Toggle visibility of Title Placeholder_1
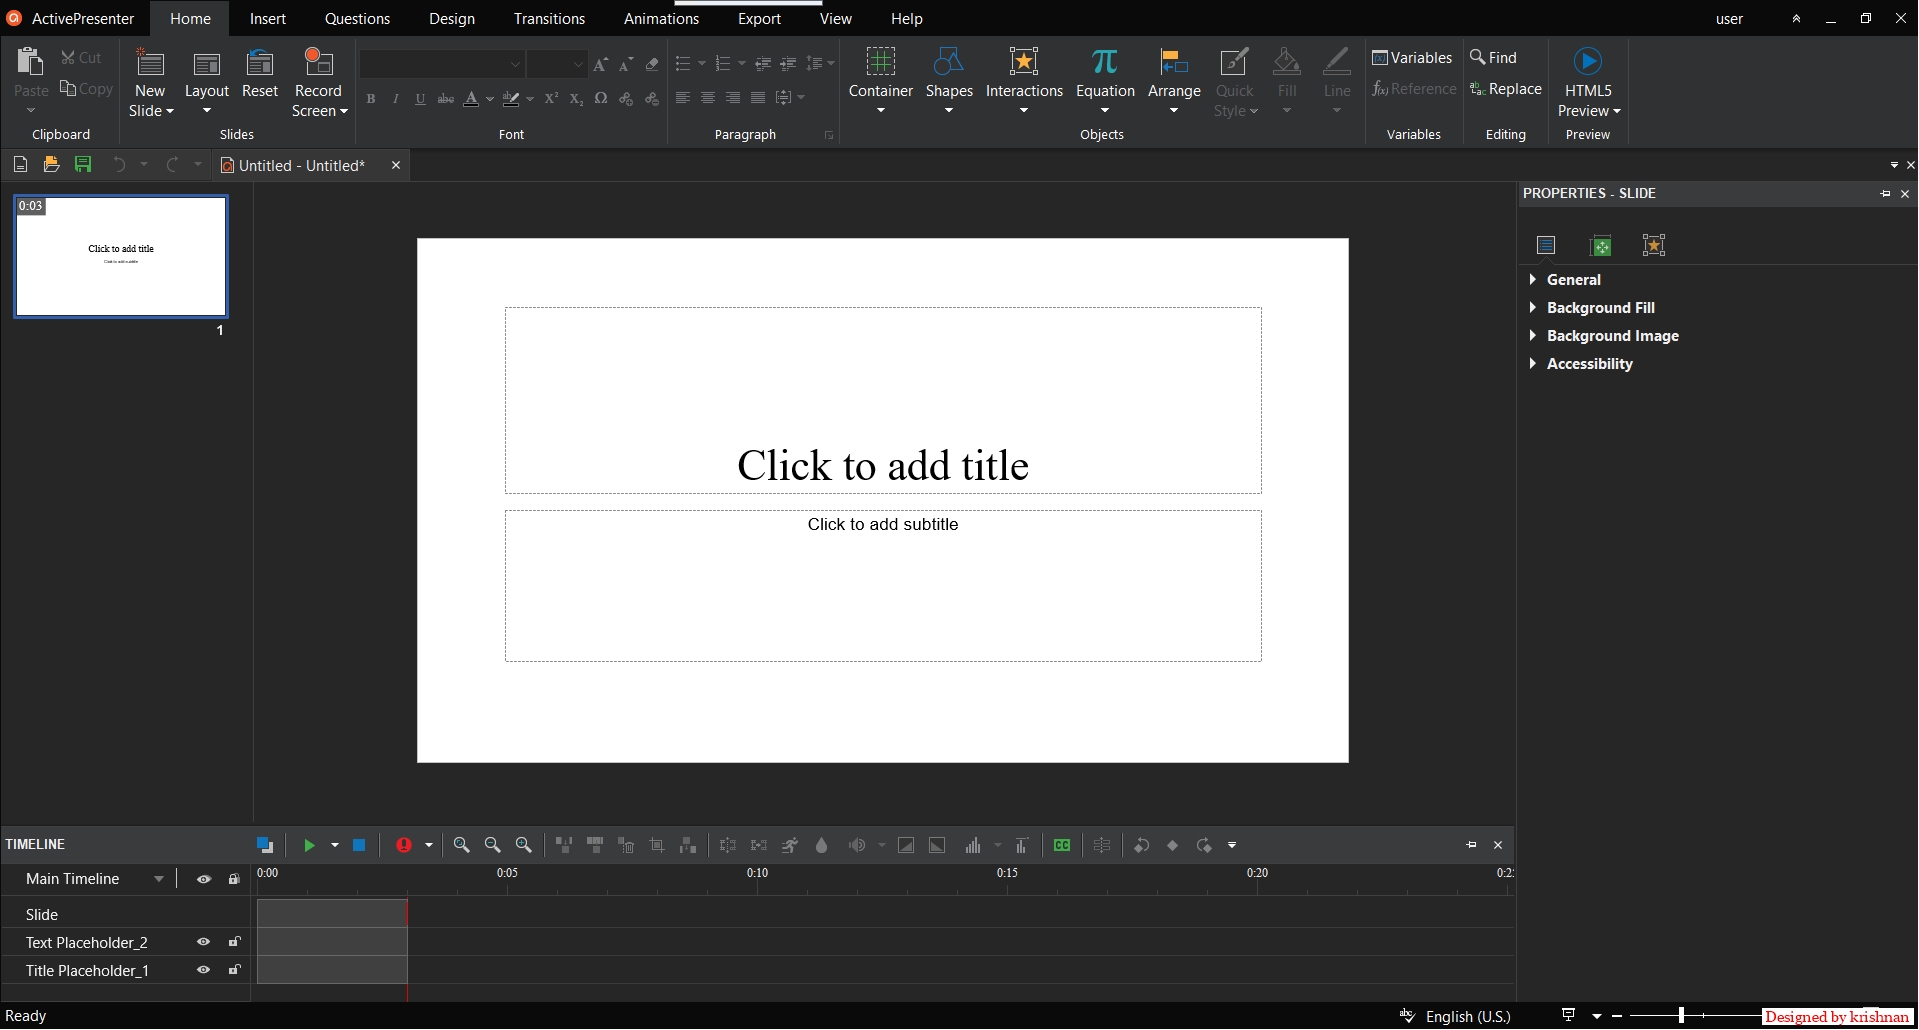1919x1030 pixels. click(x=204, y=970)
